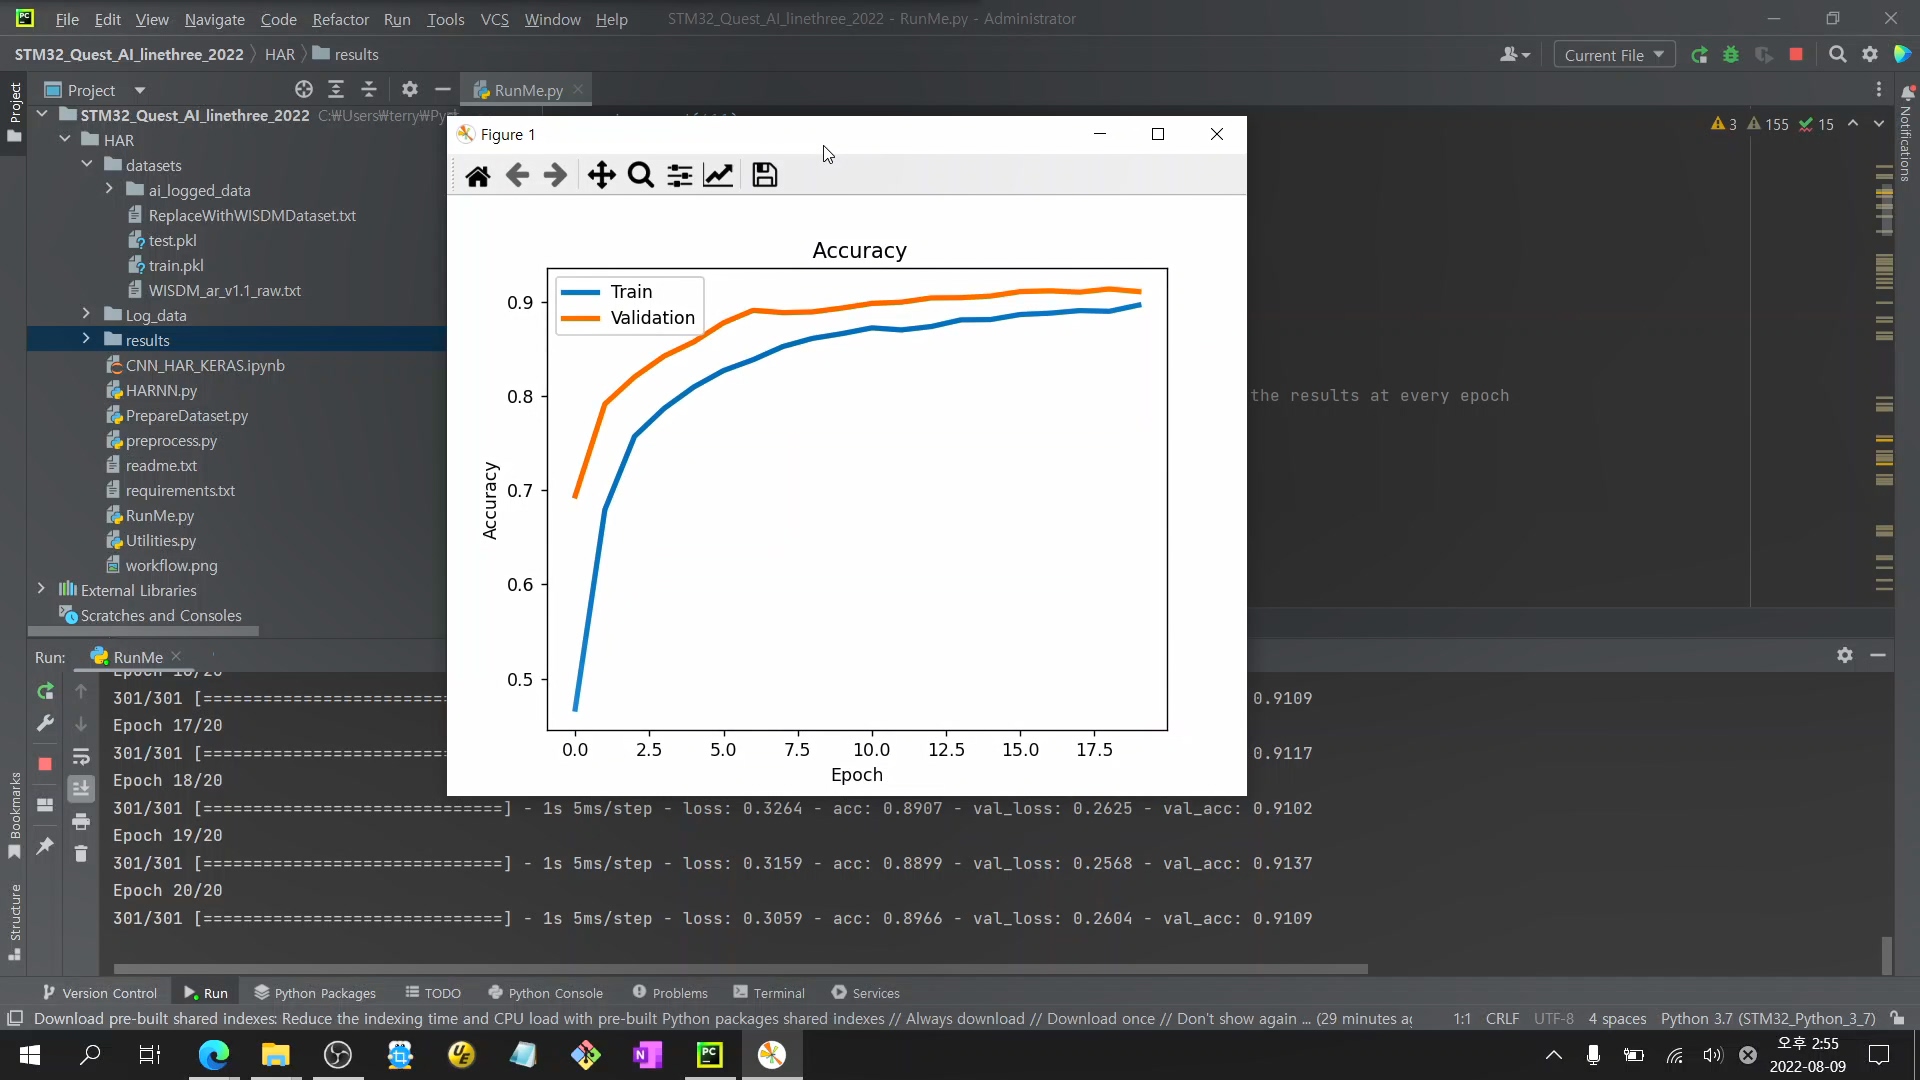Viewport: 1920px width, 1080px height.
Task: Reset the figure view with Home icon
Action: click(x=478, y=176)
